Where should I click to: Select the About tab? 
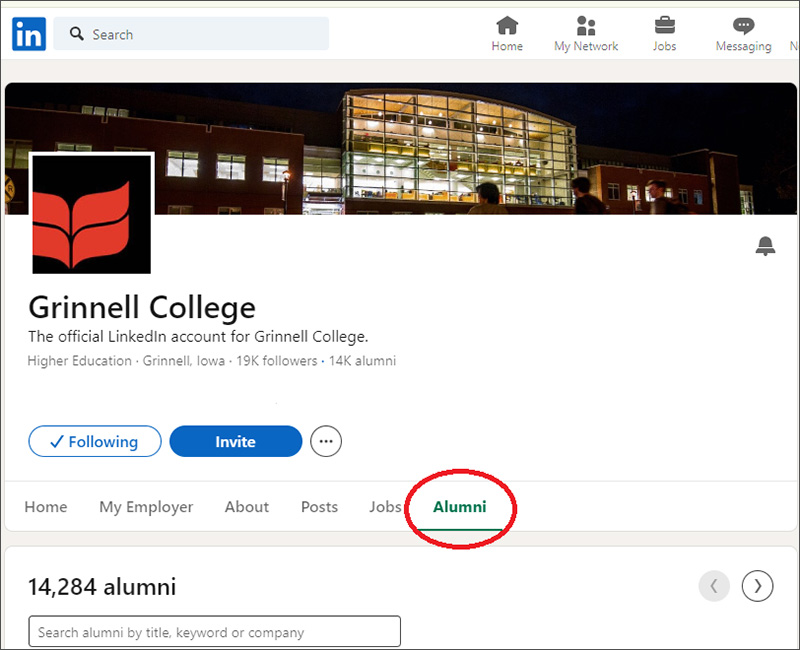(x=247, y=507)
